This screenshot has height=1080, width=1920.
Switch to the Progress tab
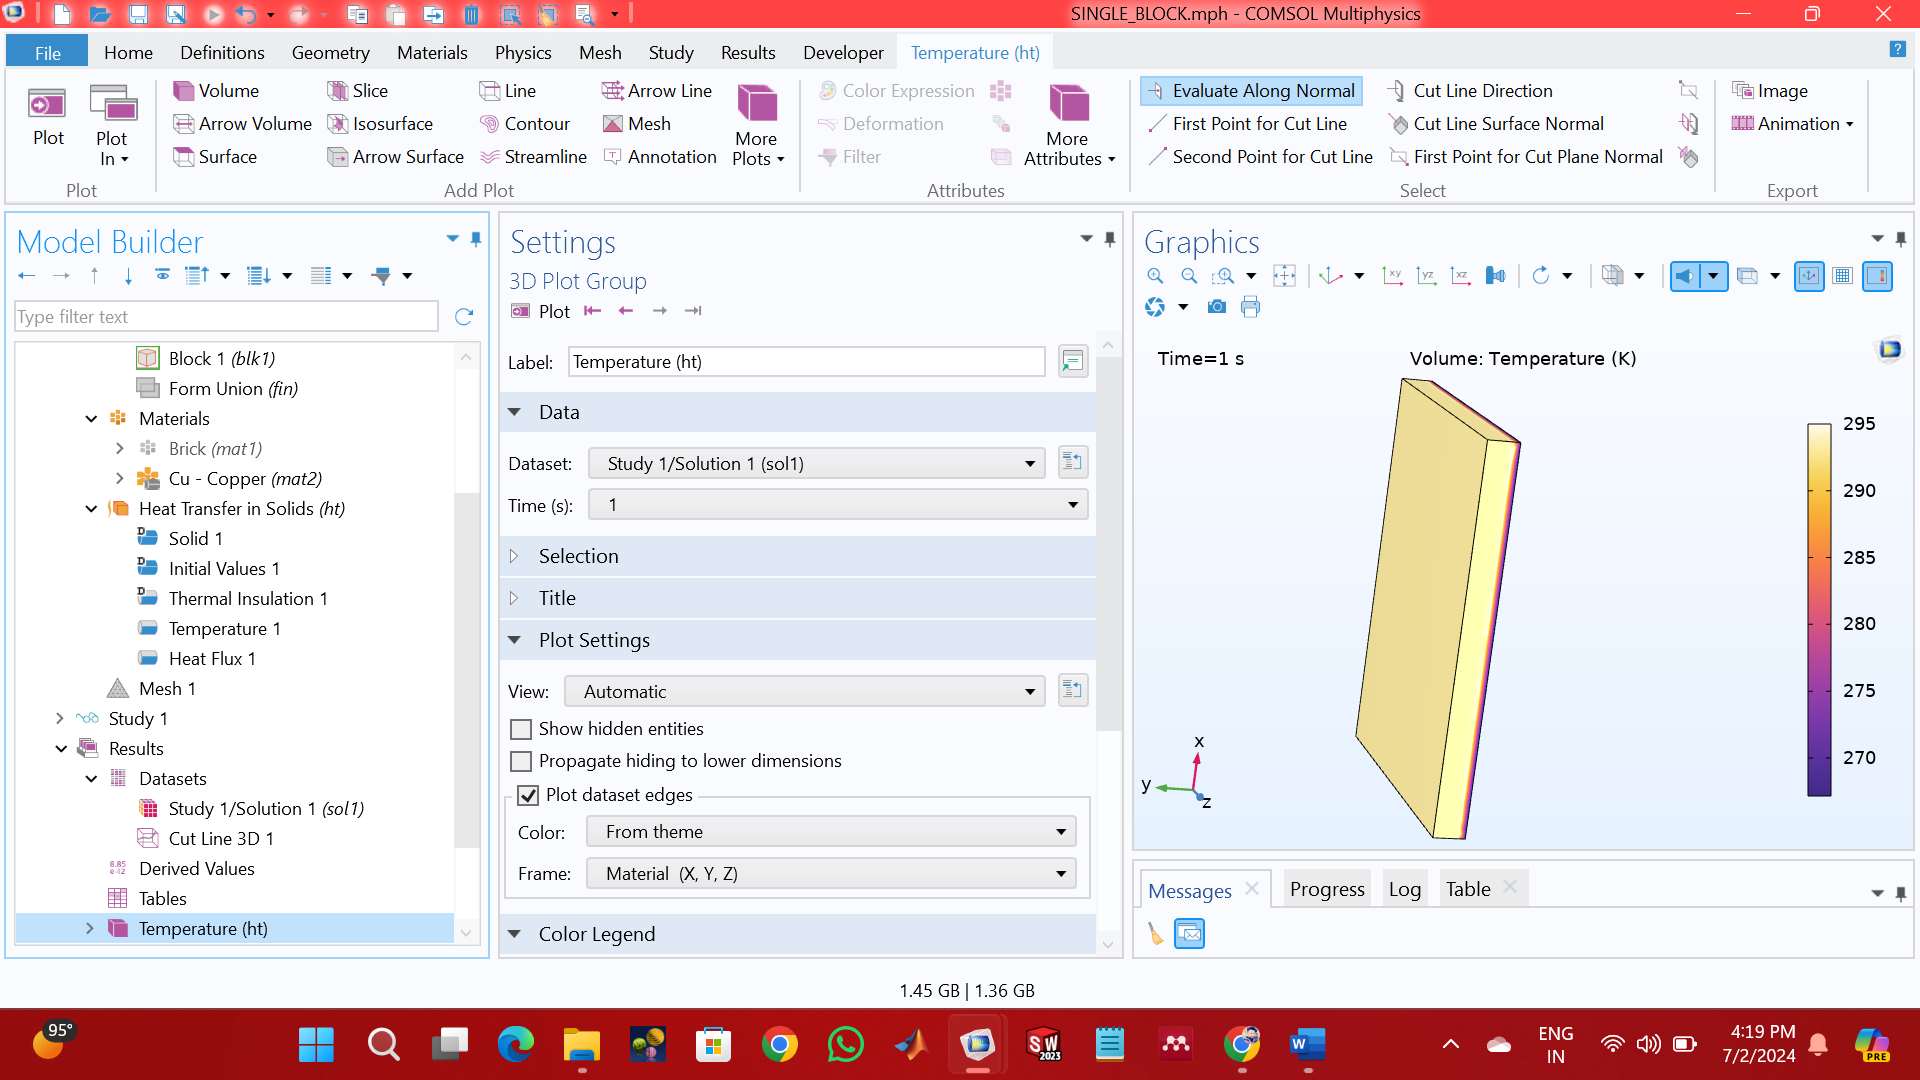(x=1326, y=889)
